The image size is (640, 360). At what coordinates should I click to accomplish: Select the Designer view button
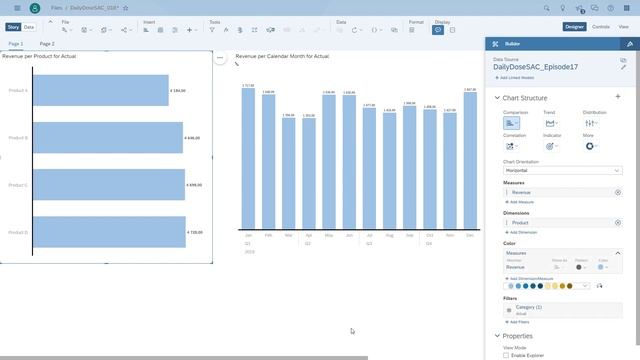click(x=574, y=27)
